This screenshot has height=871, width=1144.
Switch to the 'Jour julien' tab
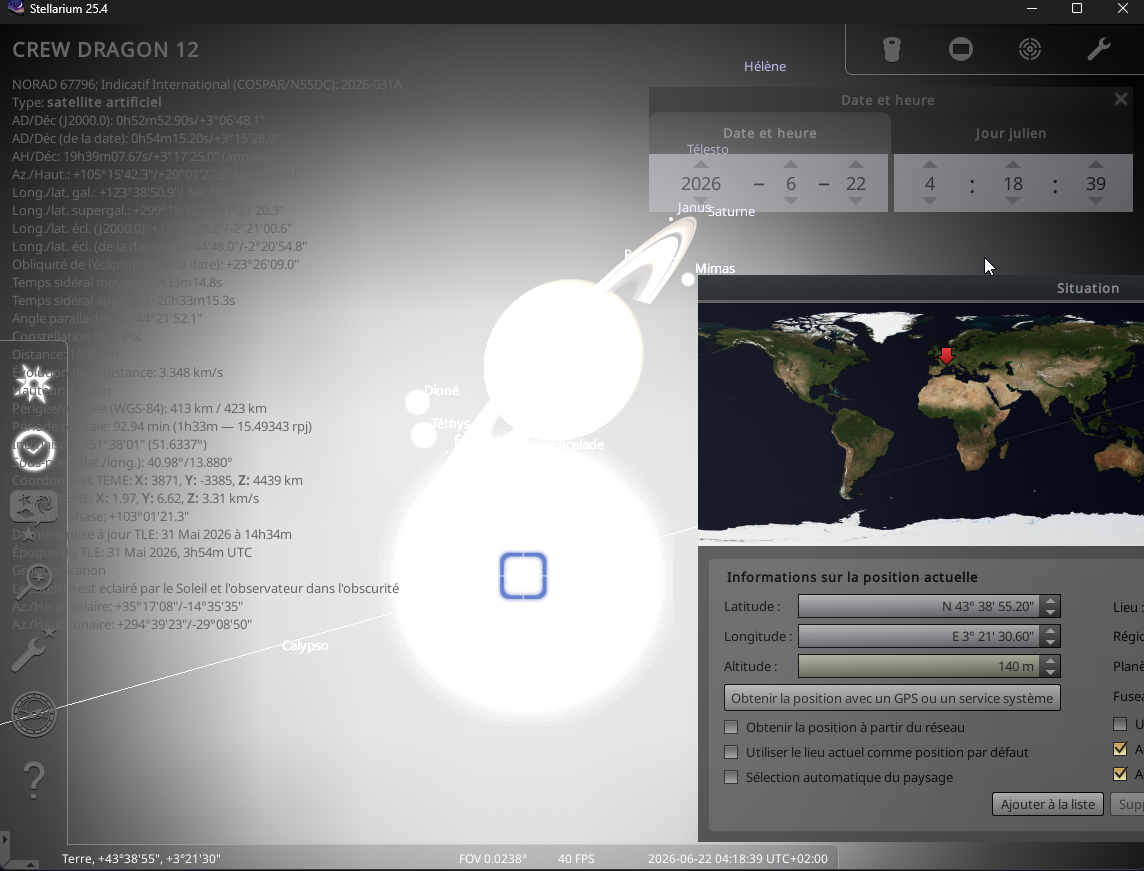point(1010,133)
